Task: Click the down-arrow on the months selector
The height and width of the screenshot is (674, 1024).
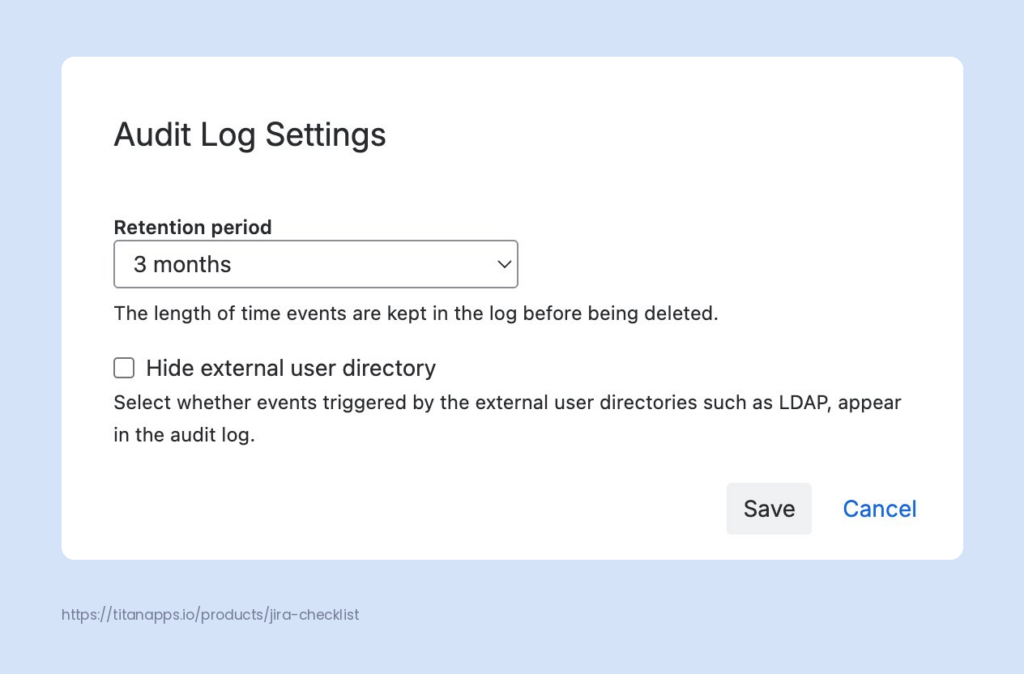Action: [503, 263]
